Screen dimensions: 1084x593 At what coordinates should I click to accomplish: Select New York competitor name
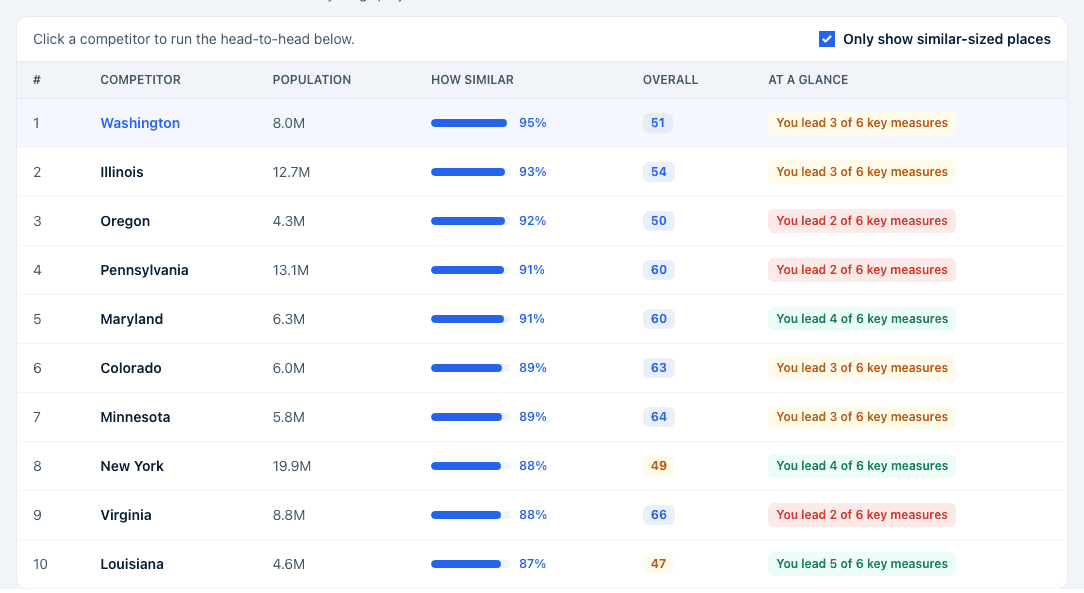coord(132,467)
